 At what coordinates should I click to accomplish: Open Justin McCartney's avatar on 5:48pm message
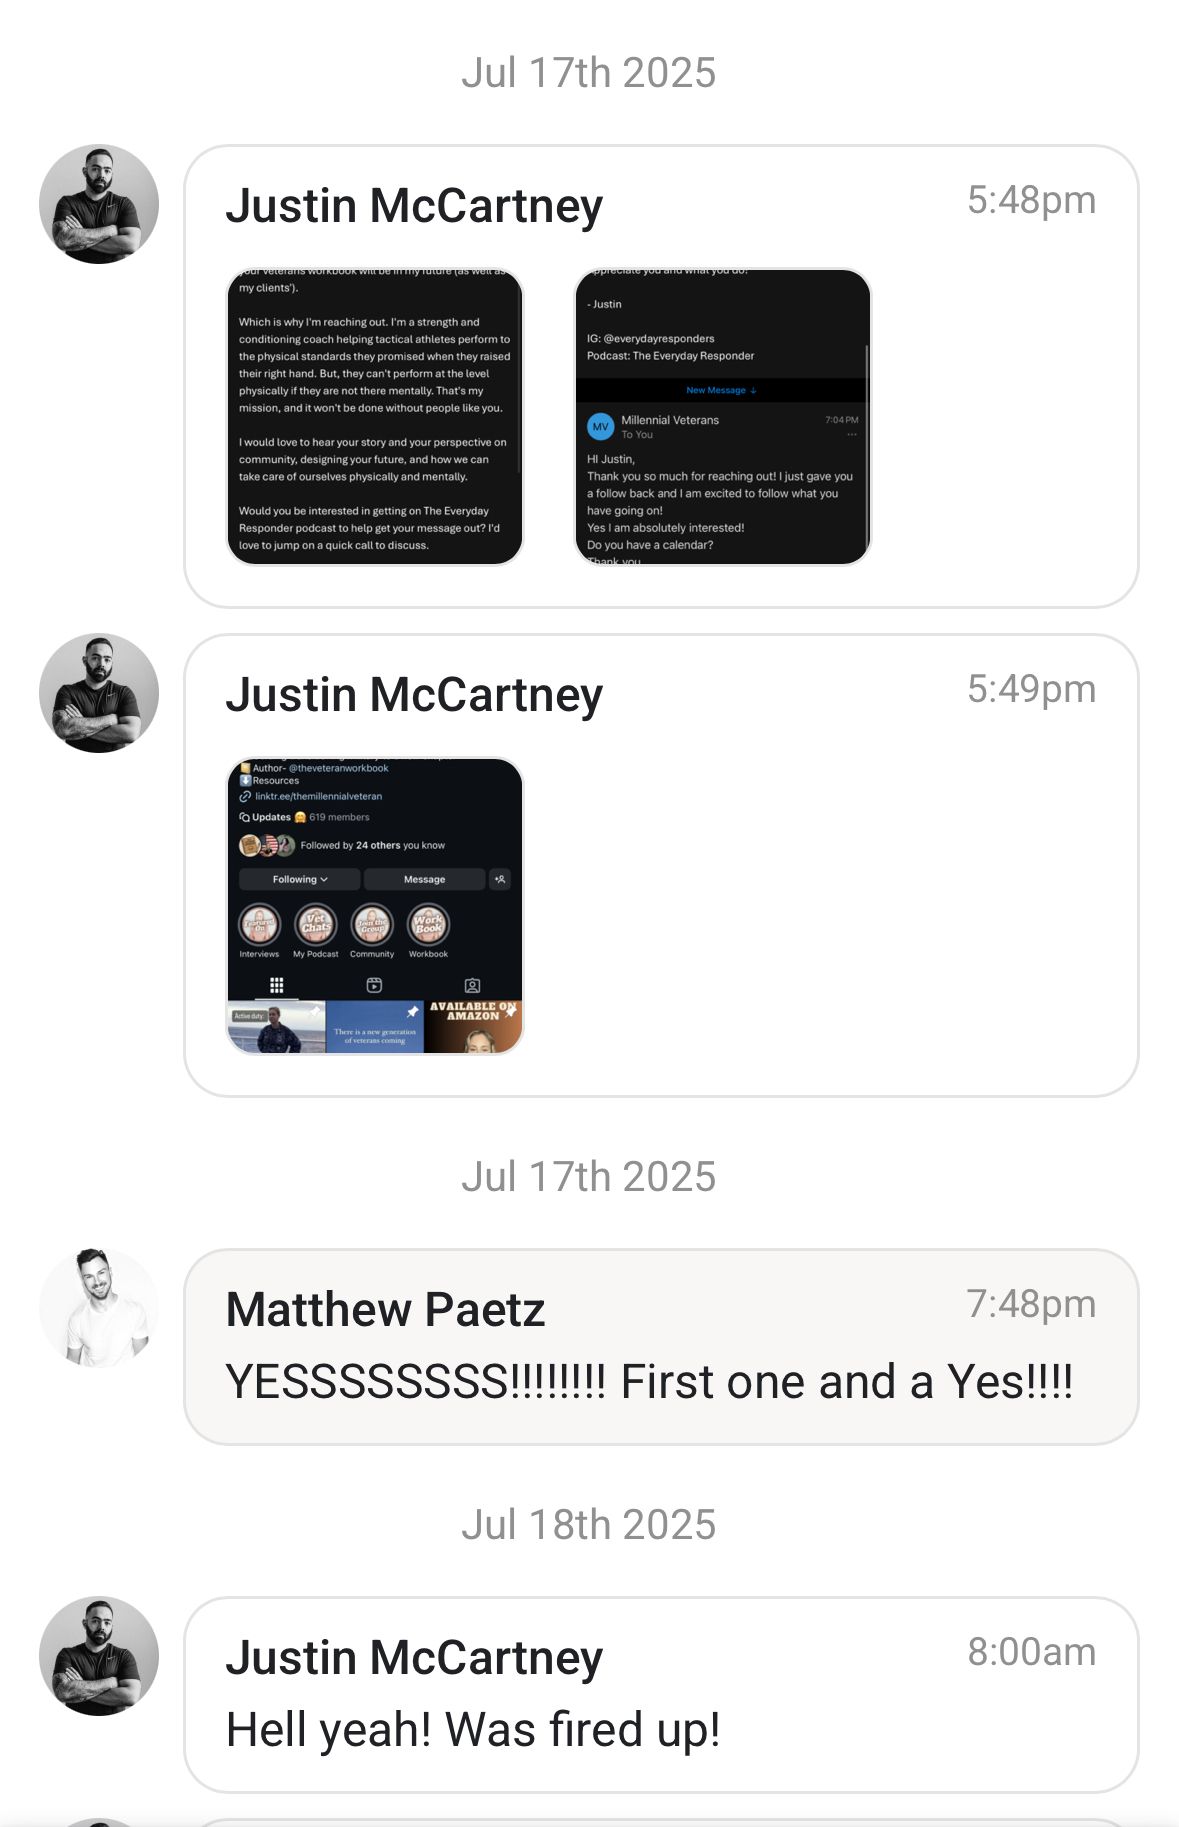point(99,204)
